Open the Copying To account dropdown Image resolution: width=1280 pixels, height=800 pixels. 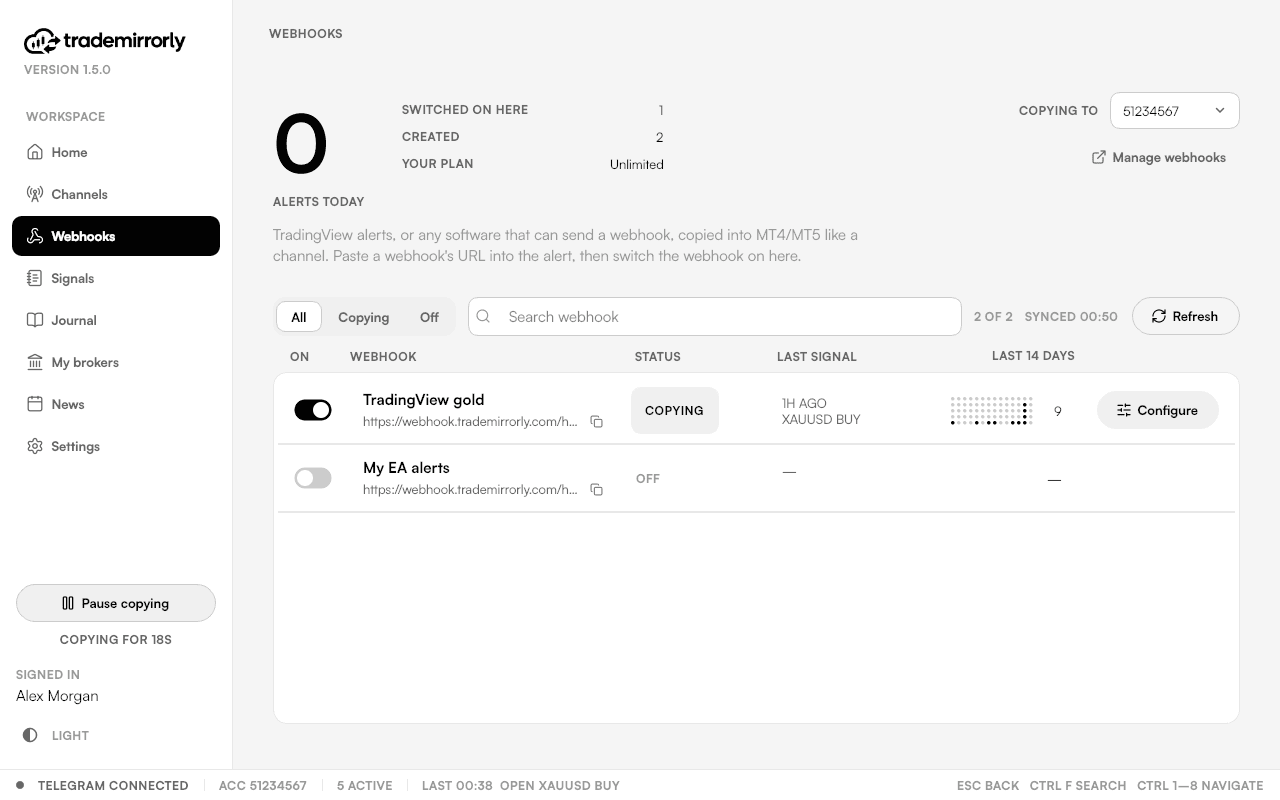pos(1175,111)
